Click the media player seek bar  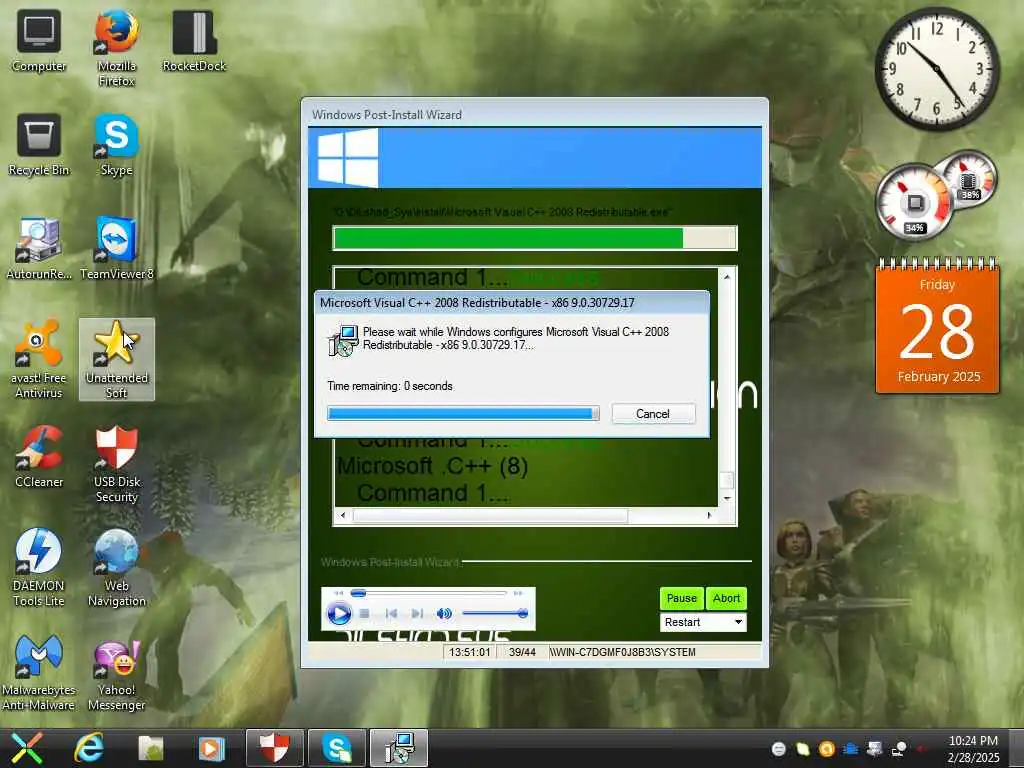pyautogui.click(x=429, y=593)
